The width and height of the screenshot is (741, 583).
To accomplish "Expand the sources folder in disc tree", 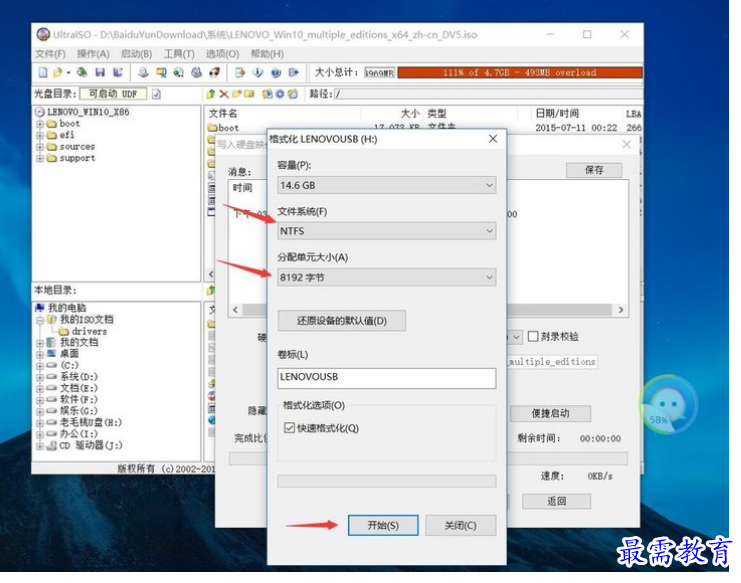I will [x=40, y=147].
